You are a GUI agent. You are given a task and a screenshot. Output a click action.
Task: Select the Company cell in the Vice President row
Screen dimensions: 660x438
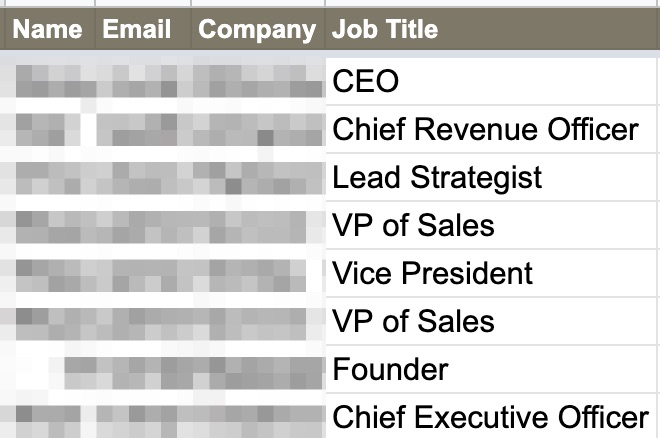click(x=257, y=273)
